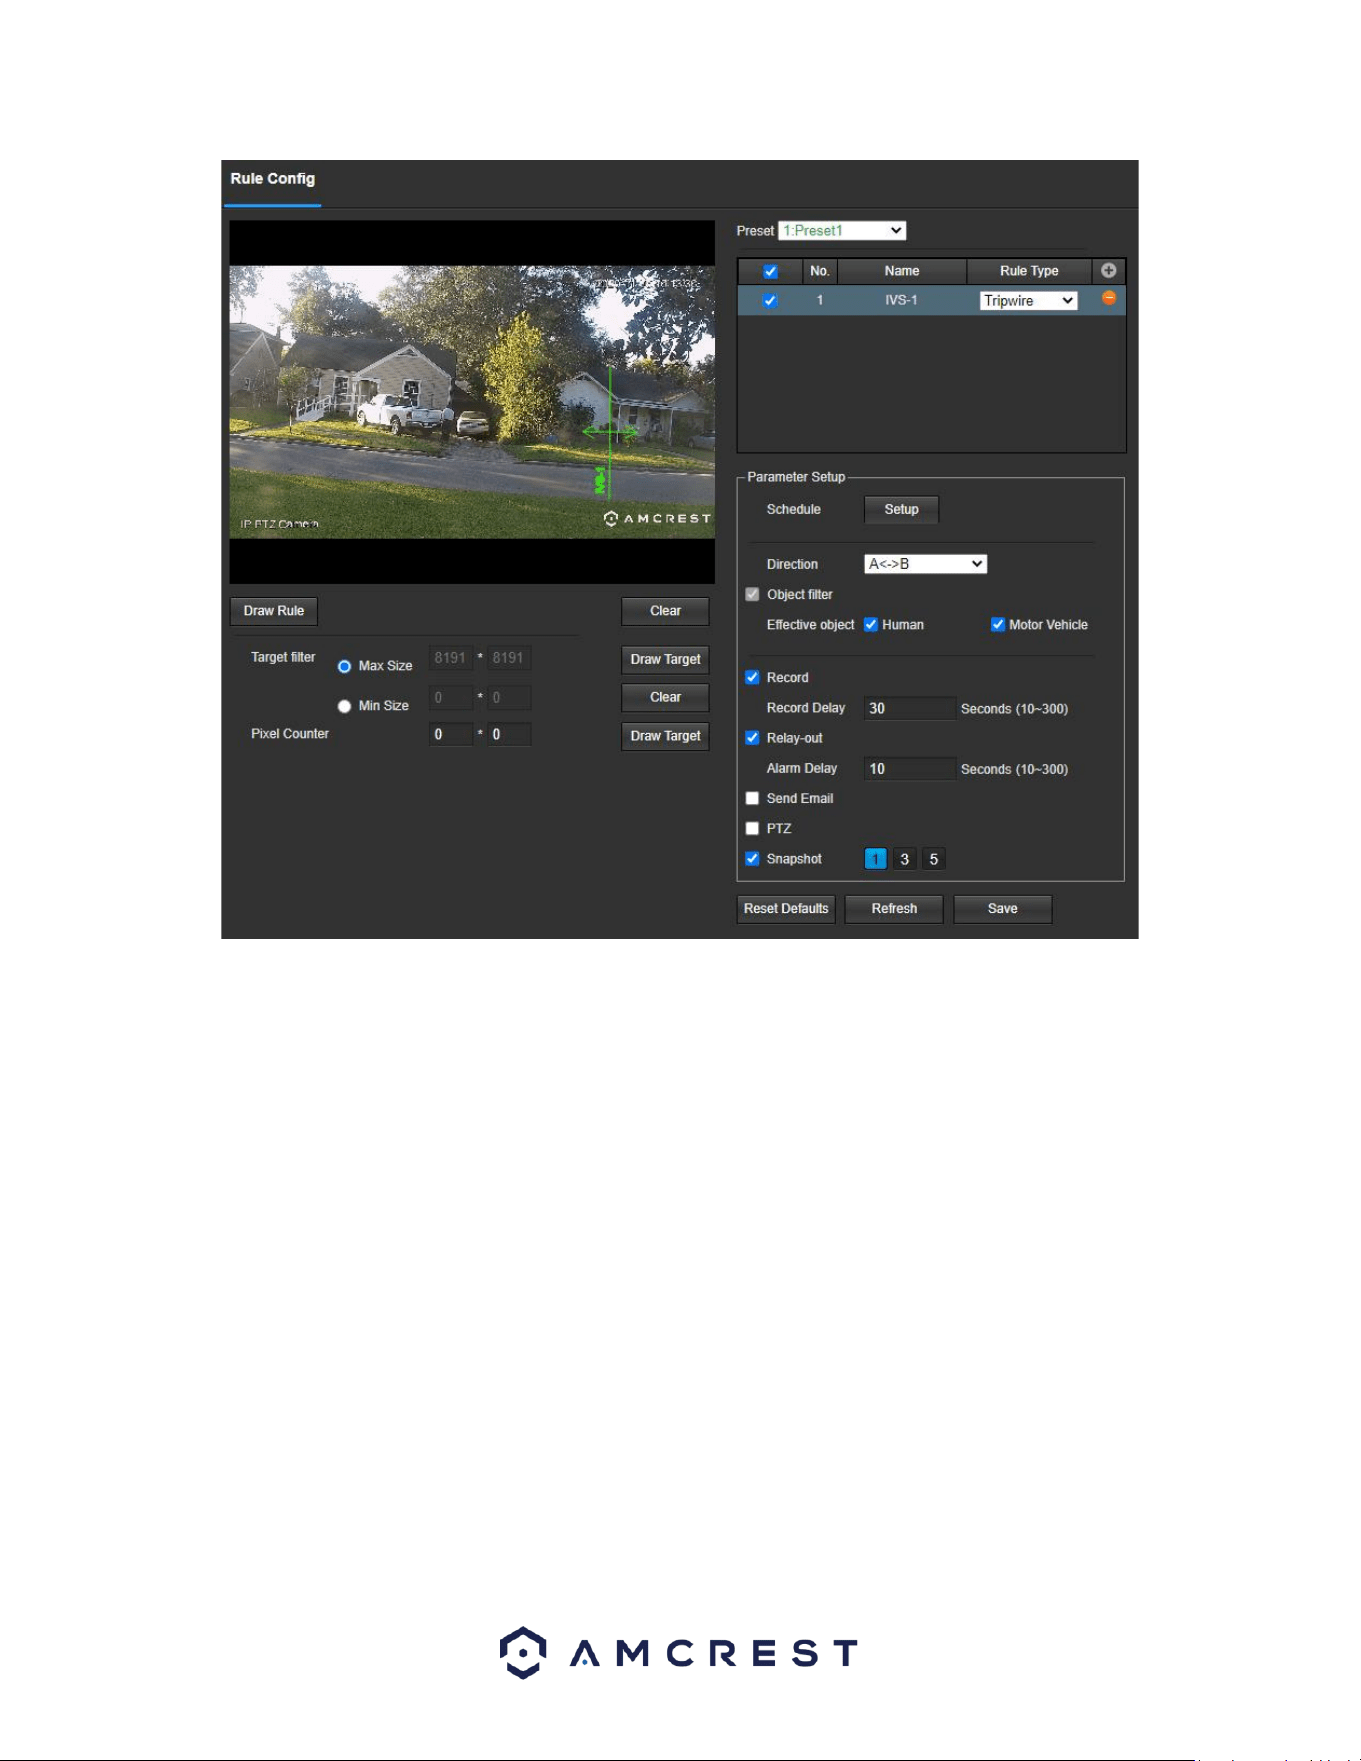Disable the Record checkbox
This screenshot has width=1361, height=1761.
point(753,677)
